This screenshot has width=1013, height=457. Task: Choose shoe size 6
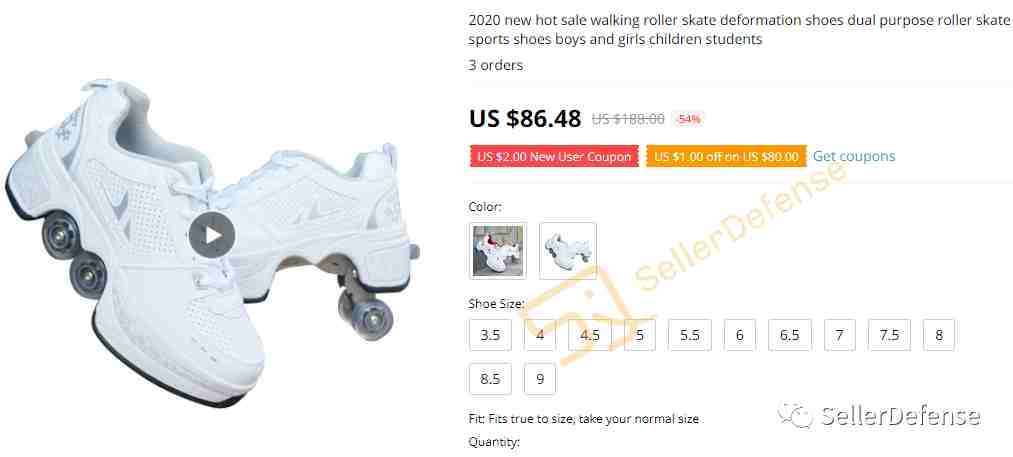740,335
